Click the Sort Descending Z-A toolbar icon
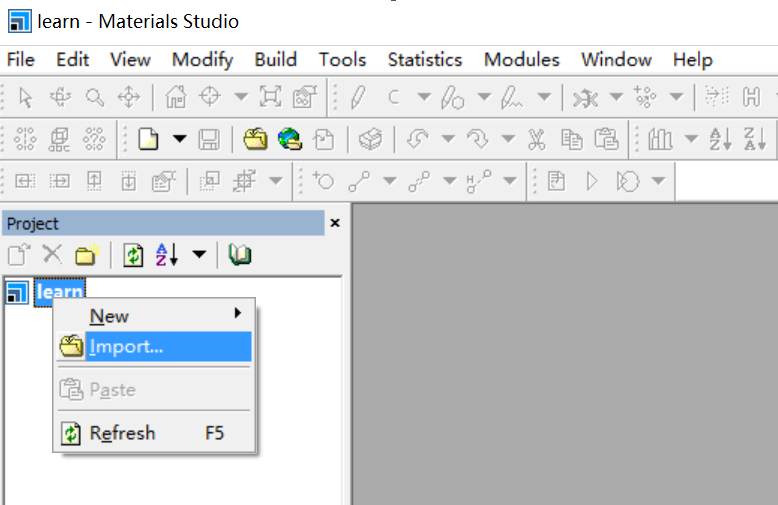778x505 pixels. (755, 139)
